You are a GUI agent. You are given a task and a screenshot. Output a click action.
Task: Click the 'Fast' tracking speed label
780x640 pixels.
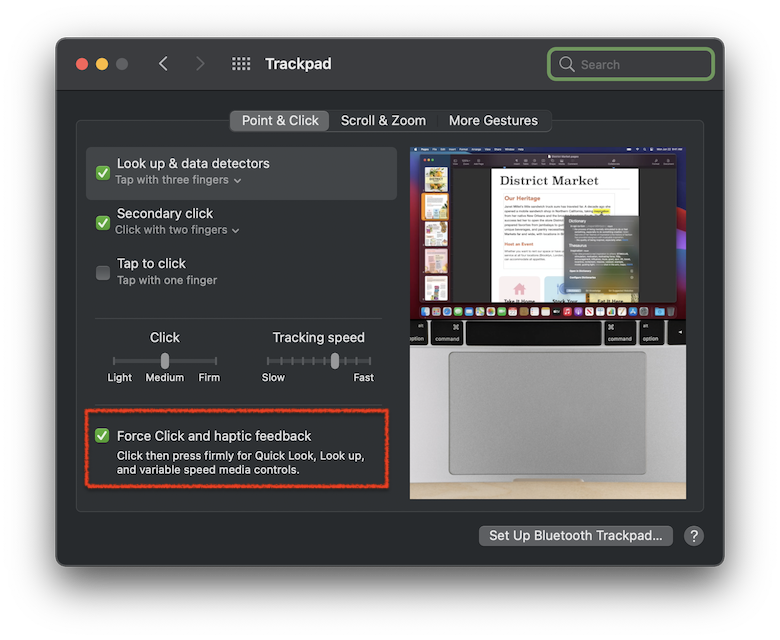[363, 377]
